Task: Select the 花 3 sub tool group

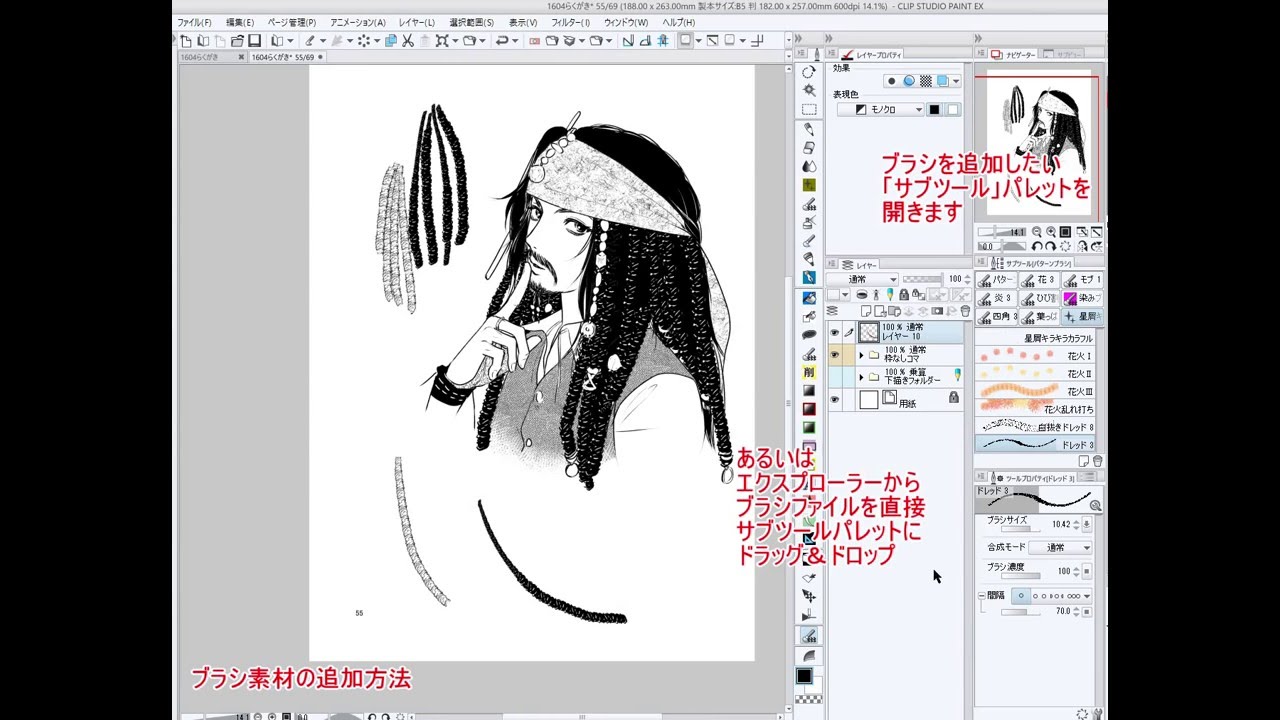Action: [x=1039, y=280]
